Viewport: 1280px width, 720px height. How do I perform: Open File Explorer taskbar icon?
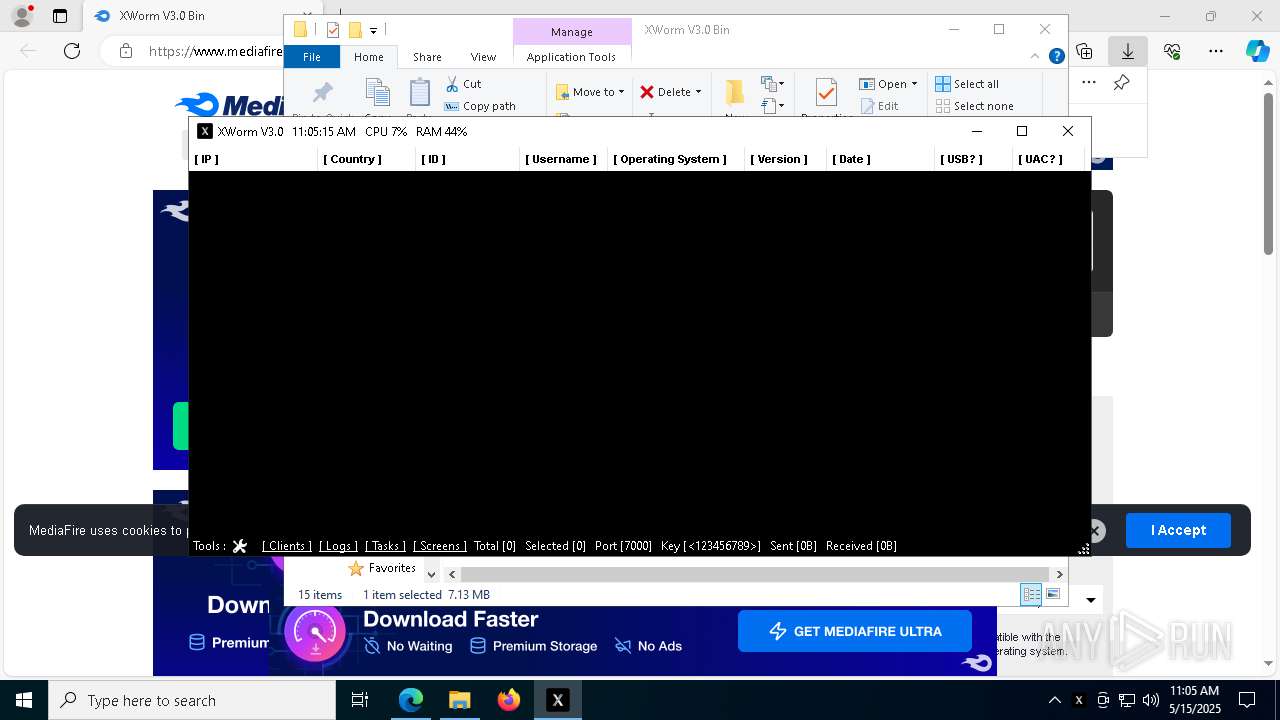click(460, 700)
